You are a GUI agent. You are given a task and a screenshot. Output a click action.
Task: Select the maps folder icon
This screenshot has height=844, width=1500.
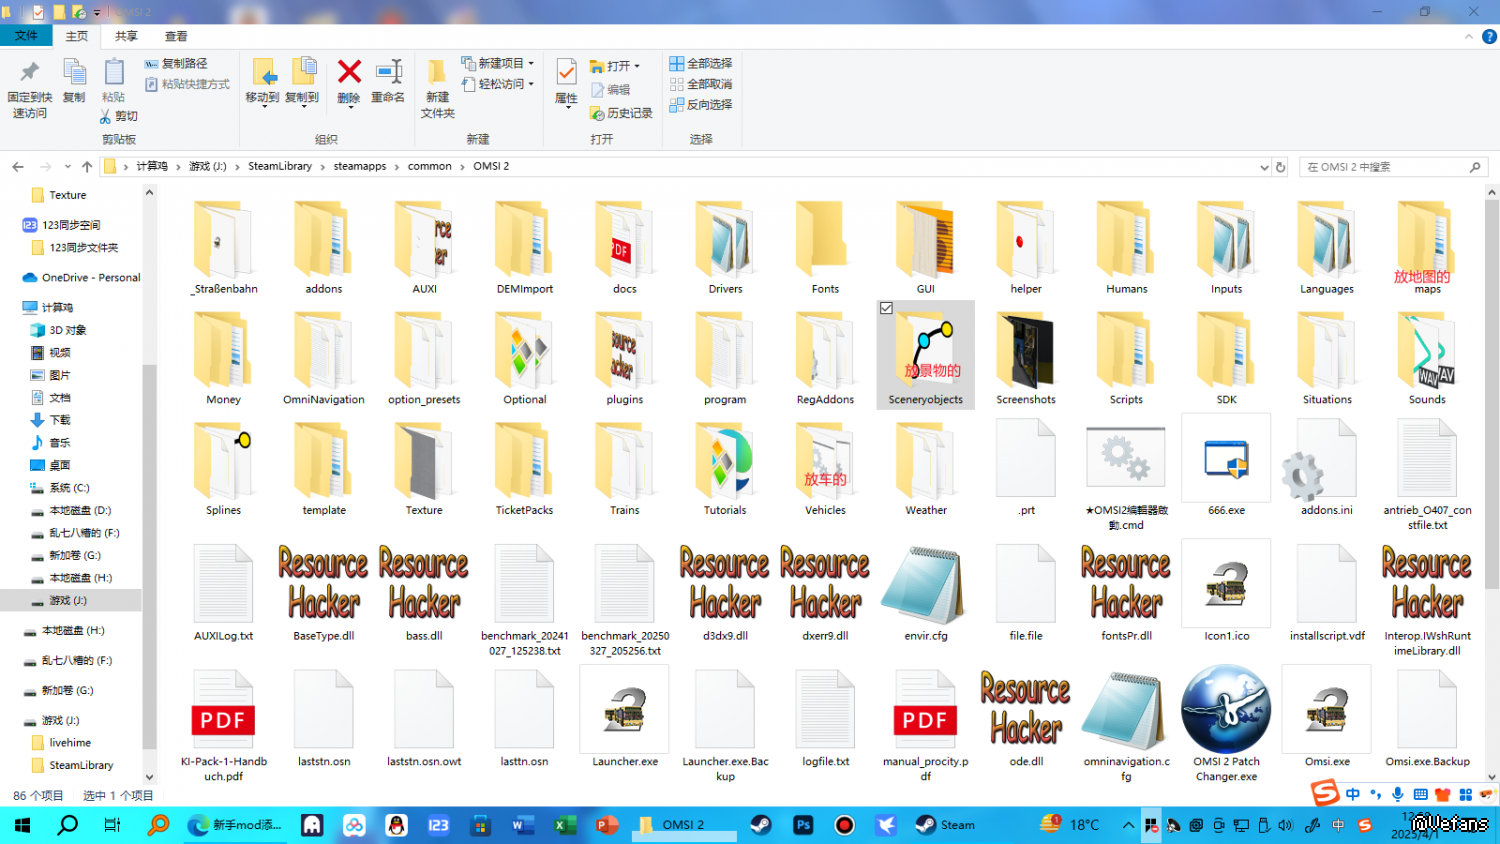pos(1427,240)
